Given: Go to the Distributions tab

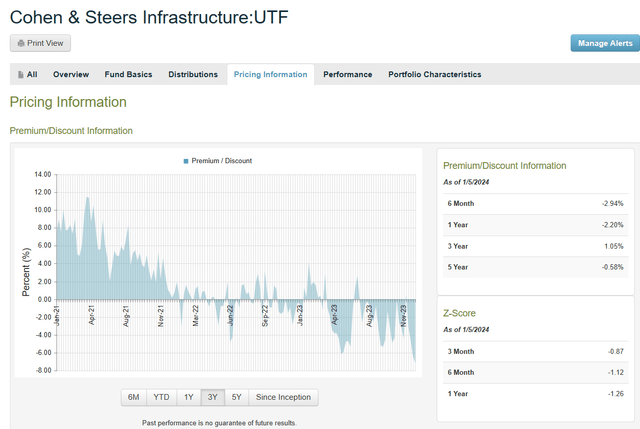Looking at the screenshot, I should [193, 74].
